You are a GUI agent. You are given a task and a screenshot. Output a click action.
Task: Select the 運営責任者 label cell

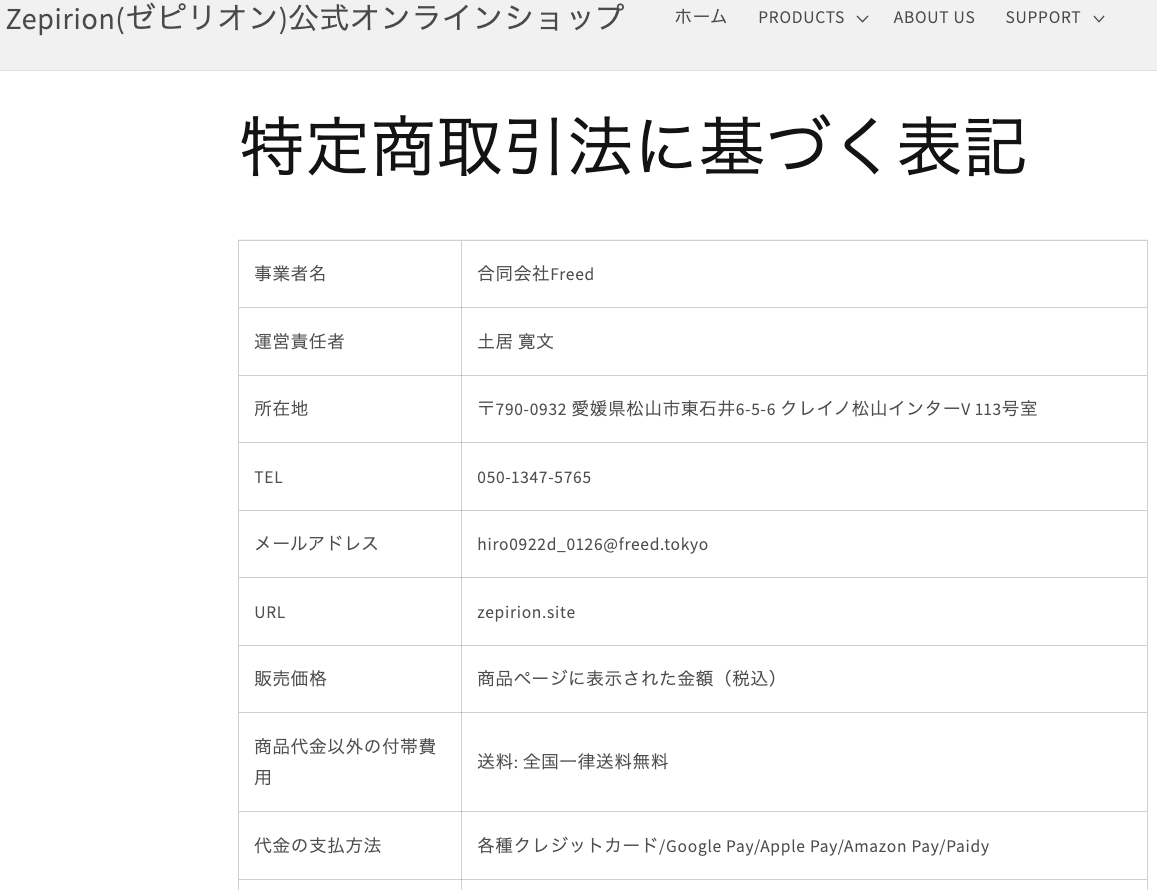(299, 341)
